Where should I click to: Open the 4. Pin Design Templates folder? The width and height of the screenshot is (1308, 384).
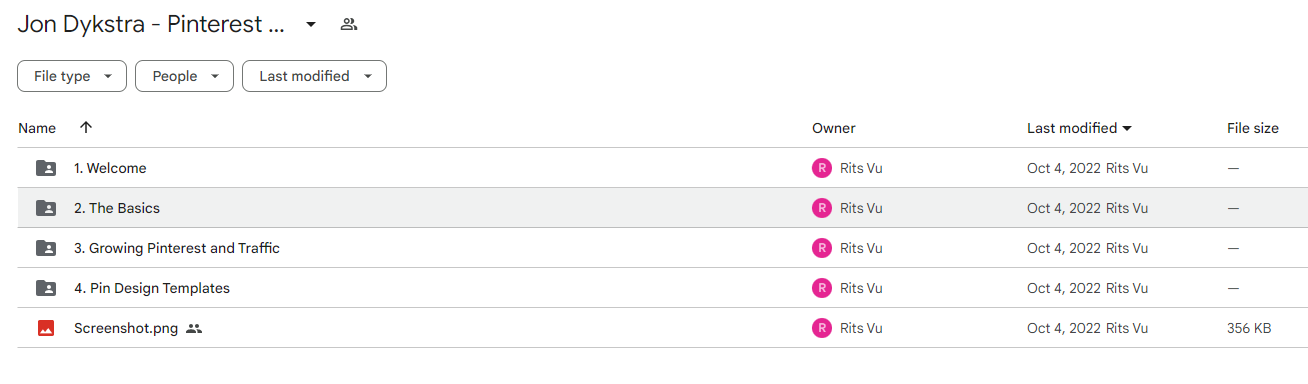point(152,288)
